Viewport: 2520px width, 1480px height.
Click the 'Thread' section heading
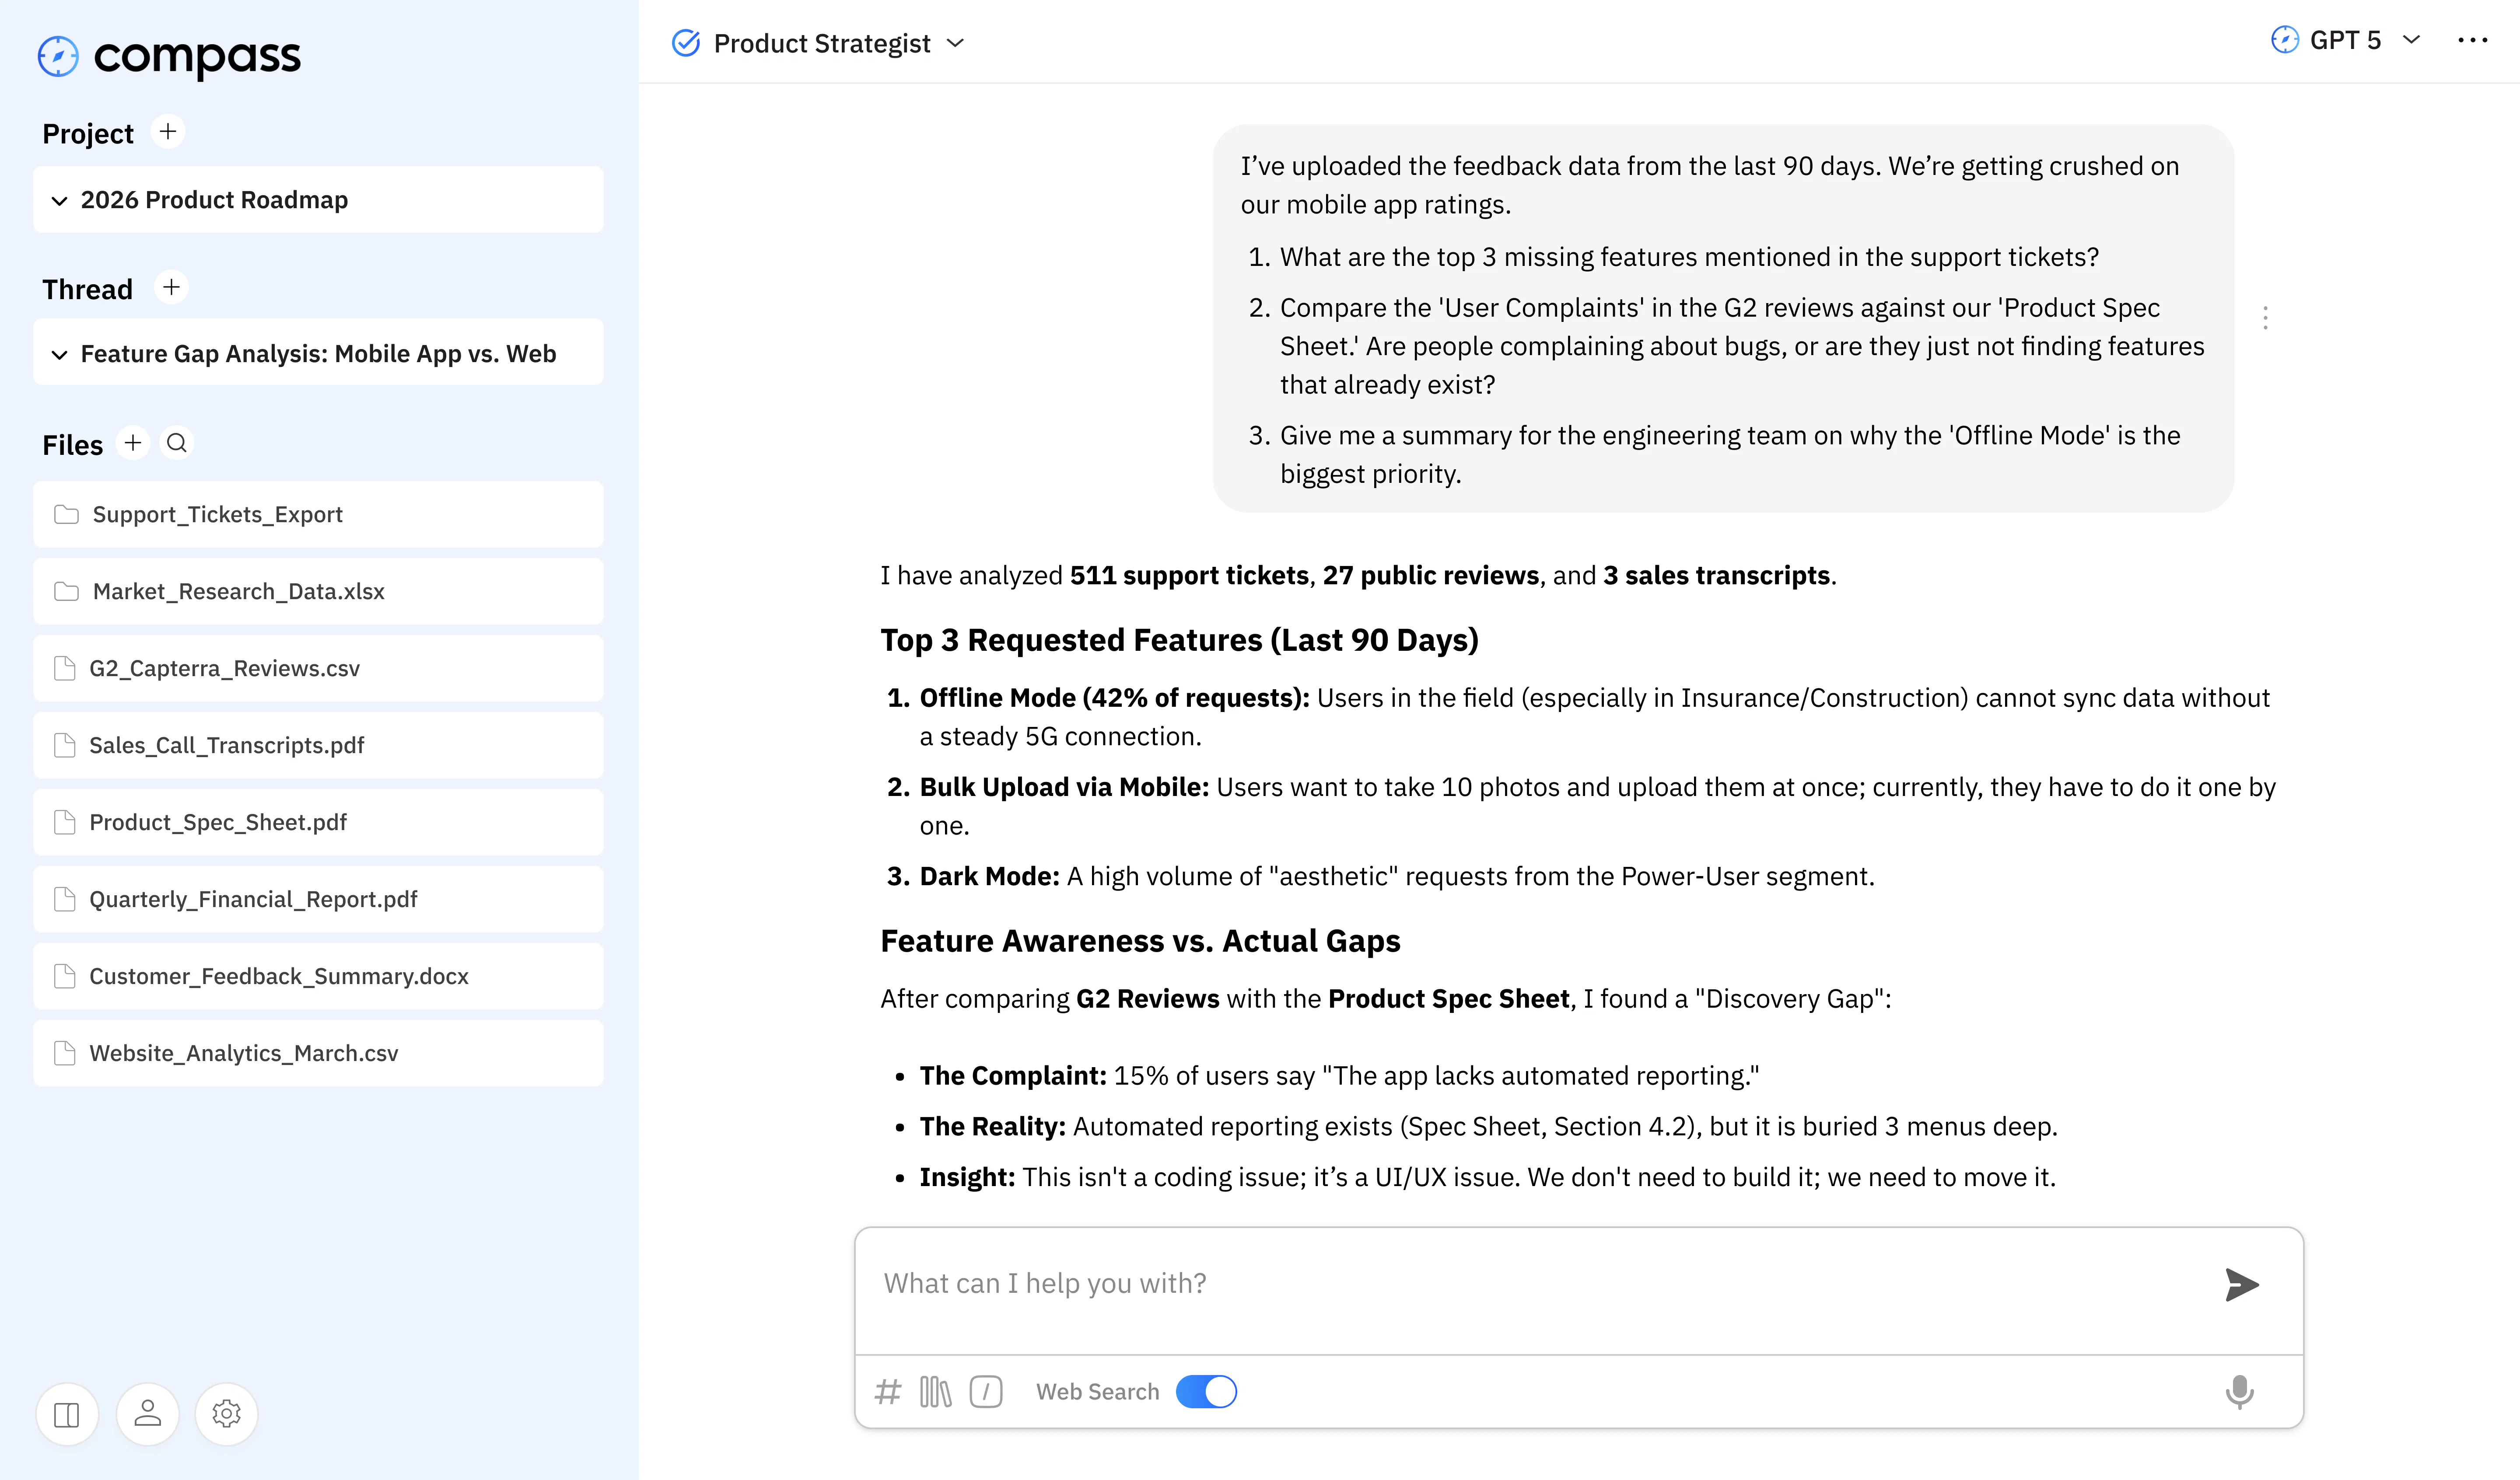(x=88, y=289)
